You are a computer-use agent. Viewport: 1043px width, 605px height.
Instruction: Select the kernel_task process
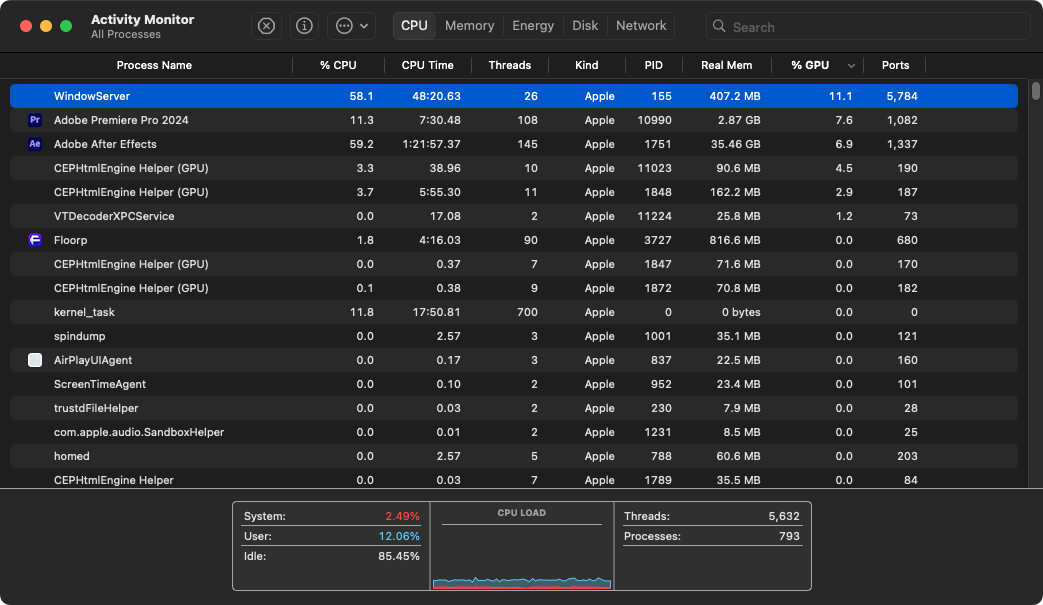point(514,312)
